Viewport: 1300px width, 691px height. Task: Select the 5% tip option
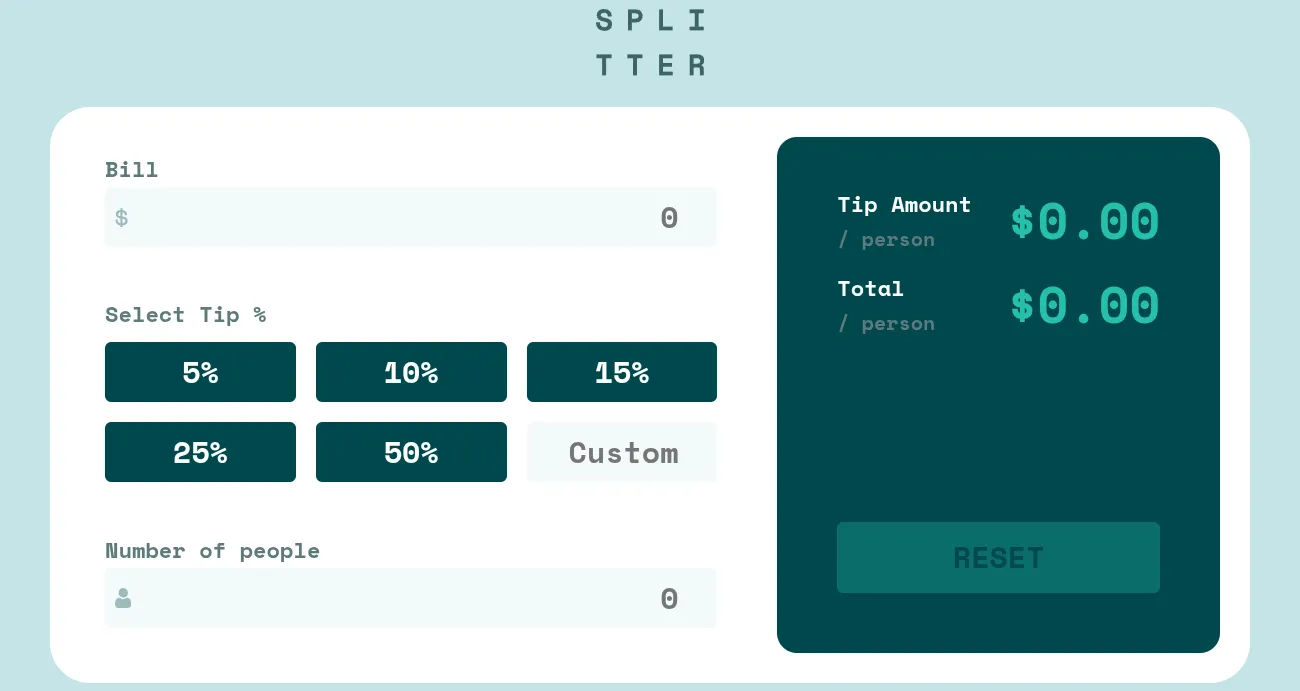[x=200, y=372]
